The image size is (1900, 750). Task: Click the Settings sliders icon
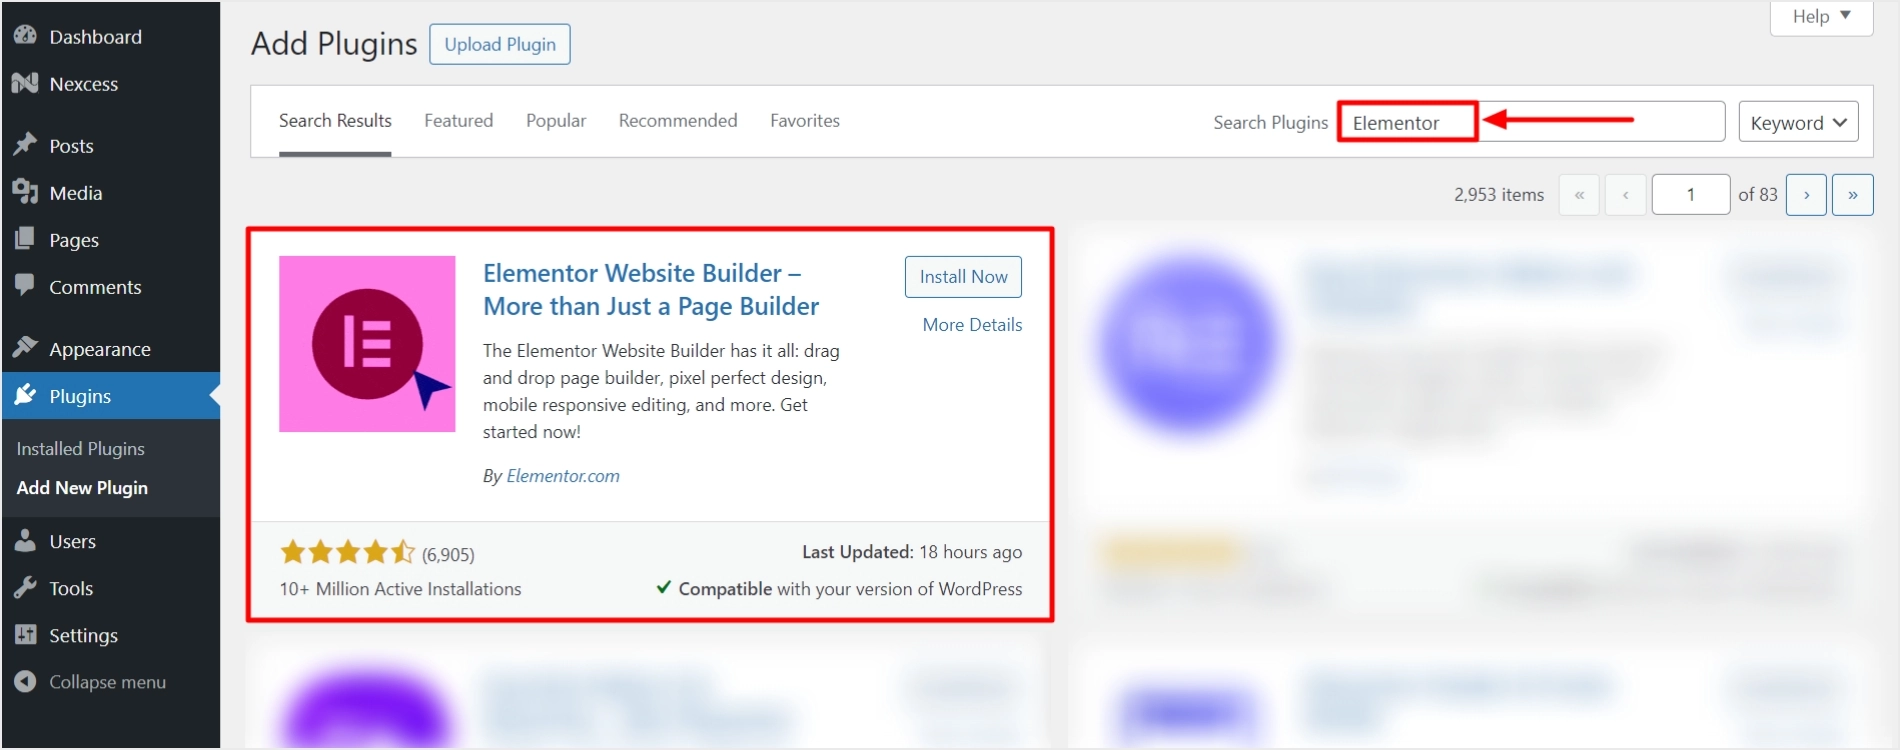(25, 635)
